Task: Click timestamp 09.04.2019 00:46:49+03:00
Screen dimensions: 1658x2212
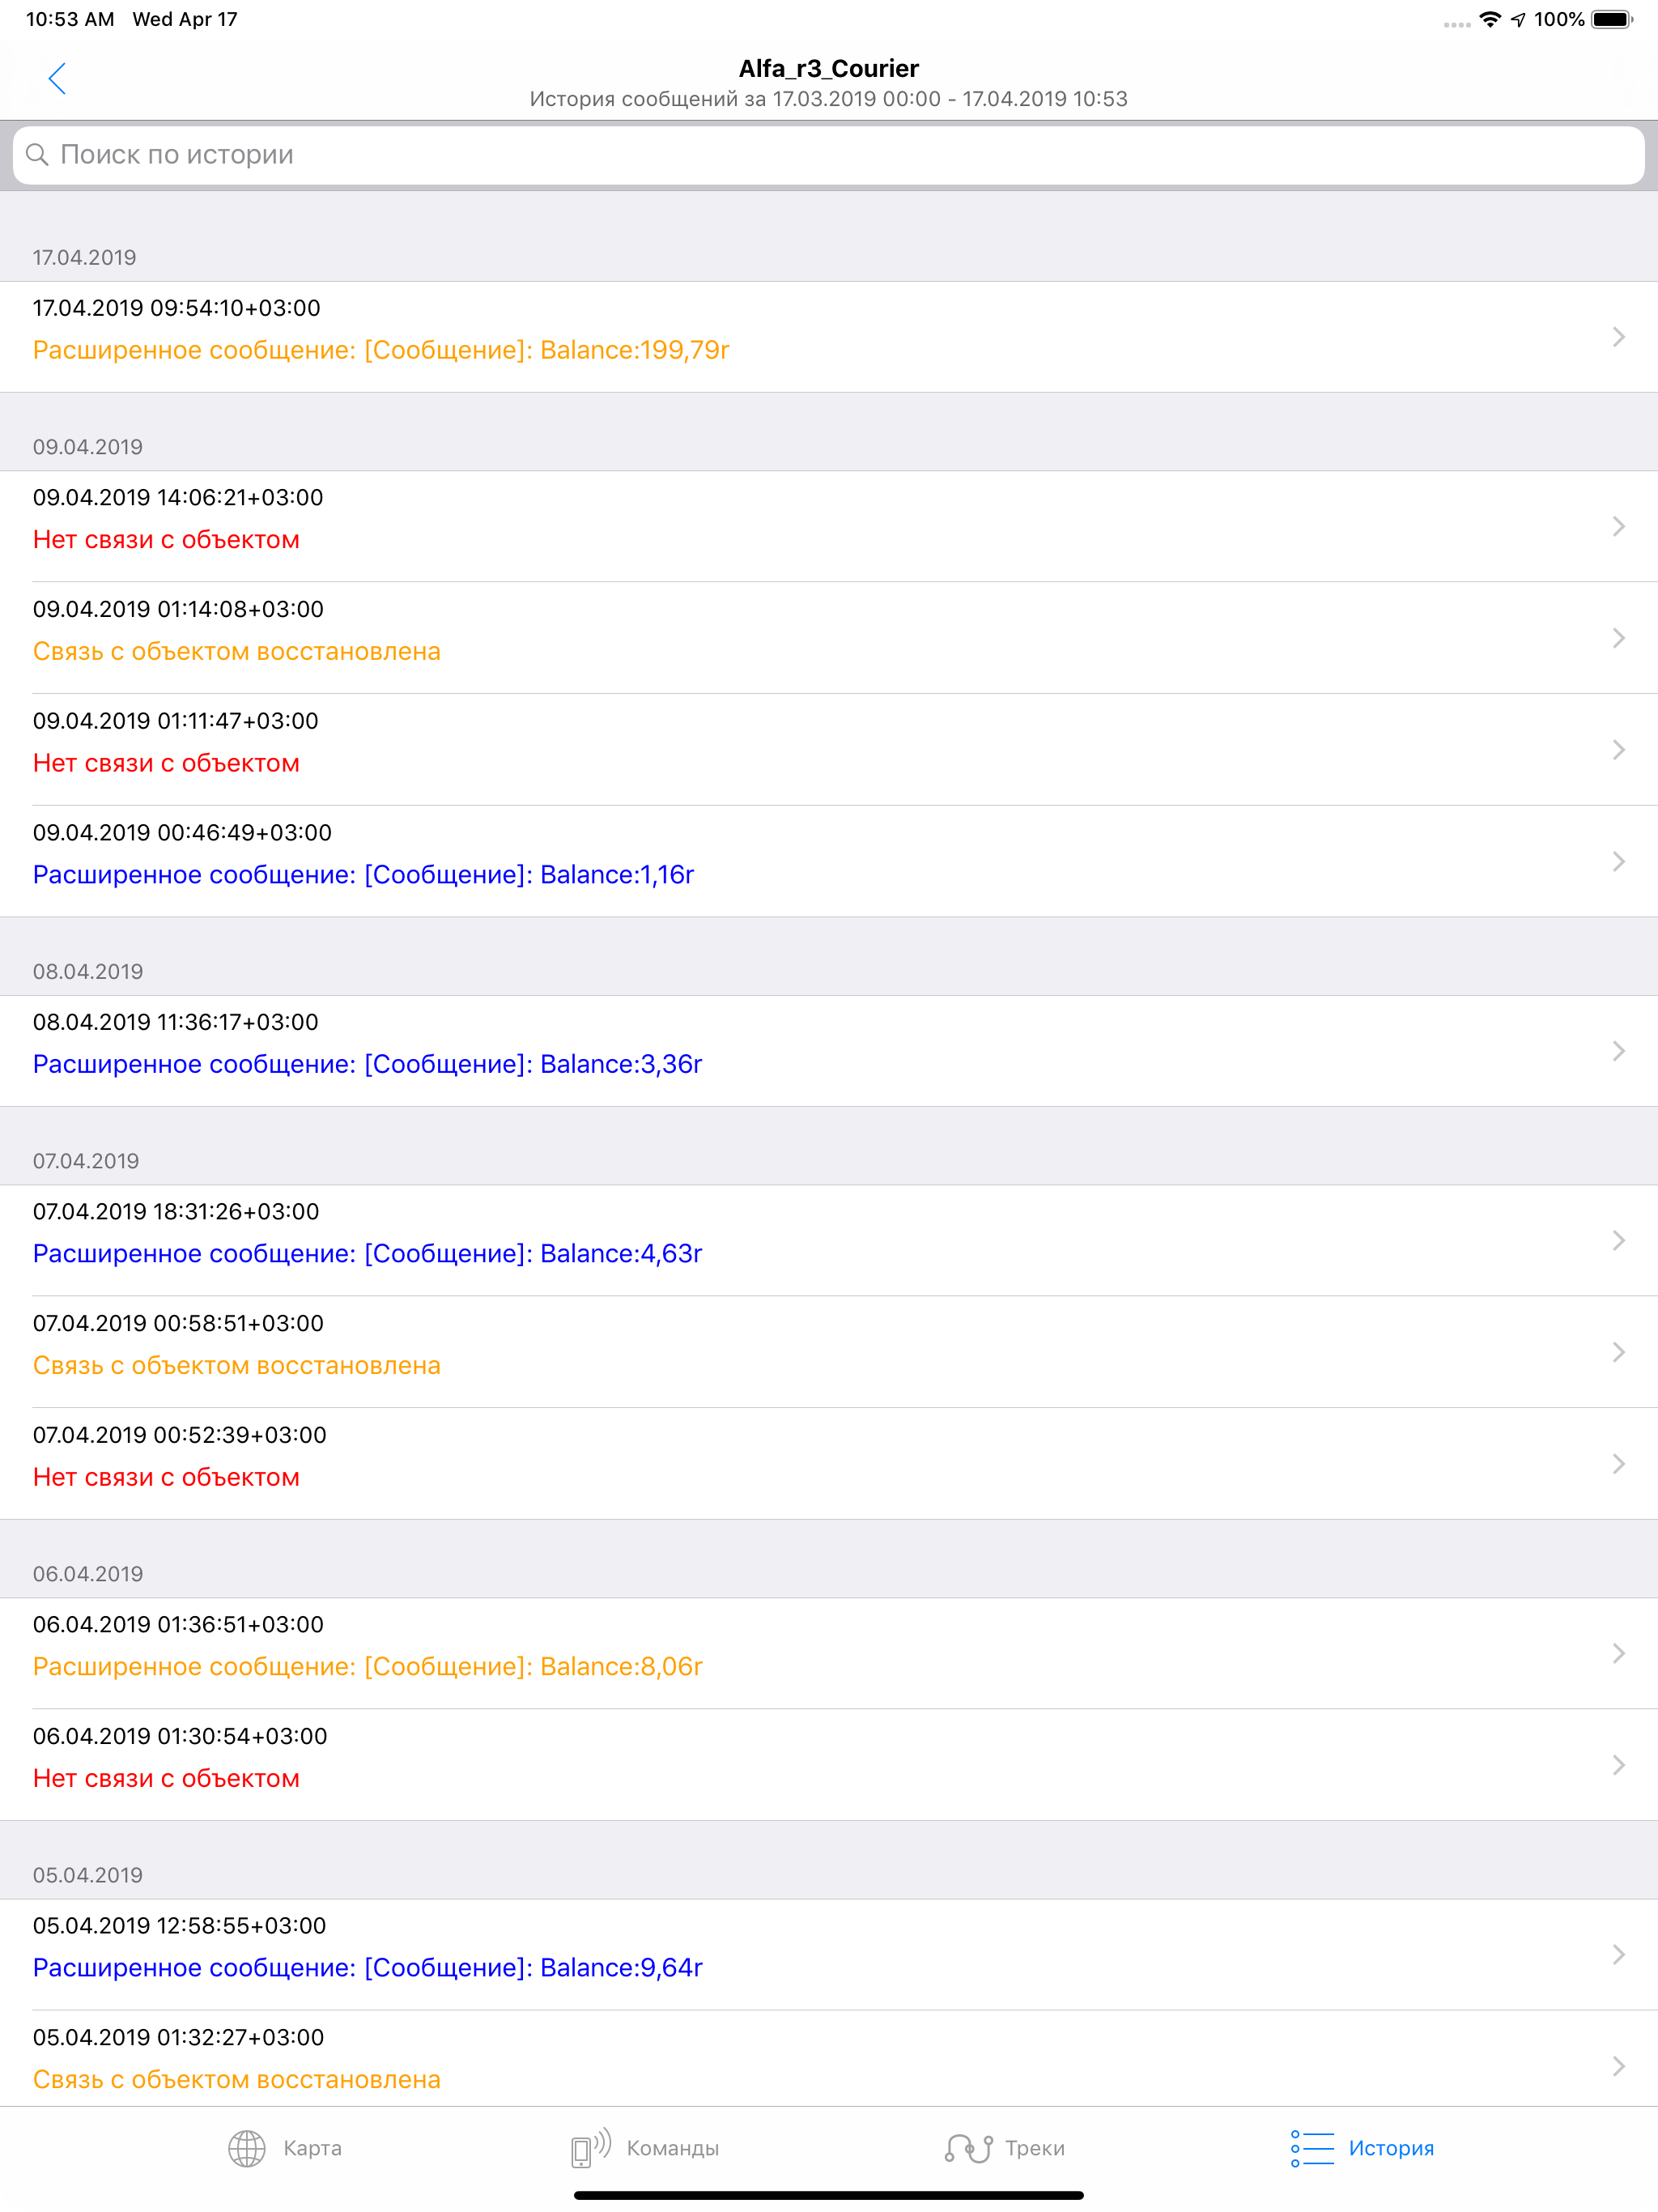Action: 182,832
